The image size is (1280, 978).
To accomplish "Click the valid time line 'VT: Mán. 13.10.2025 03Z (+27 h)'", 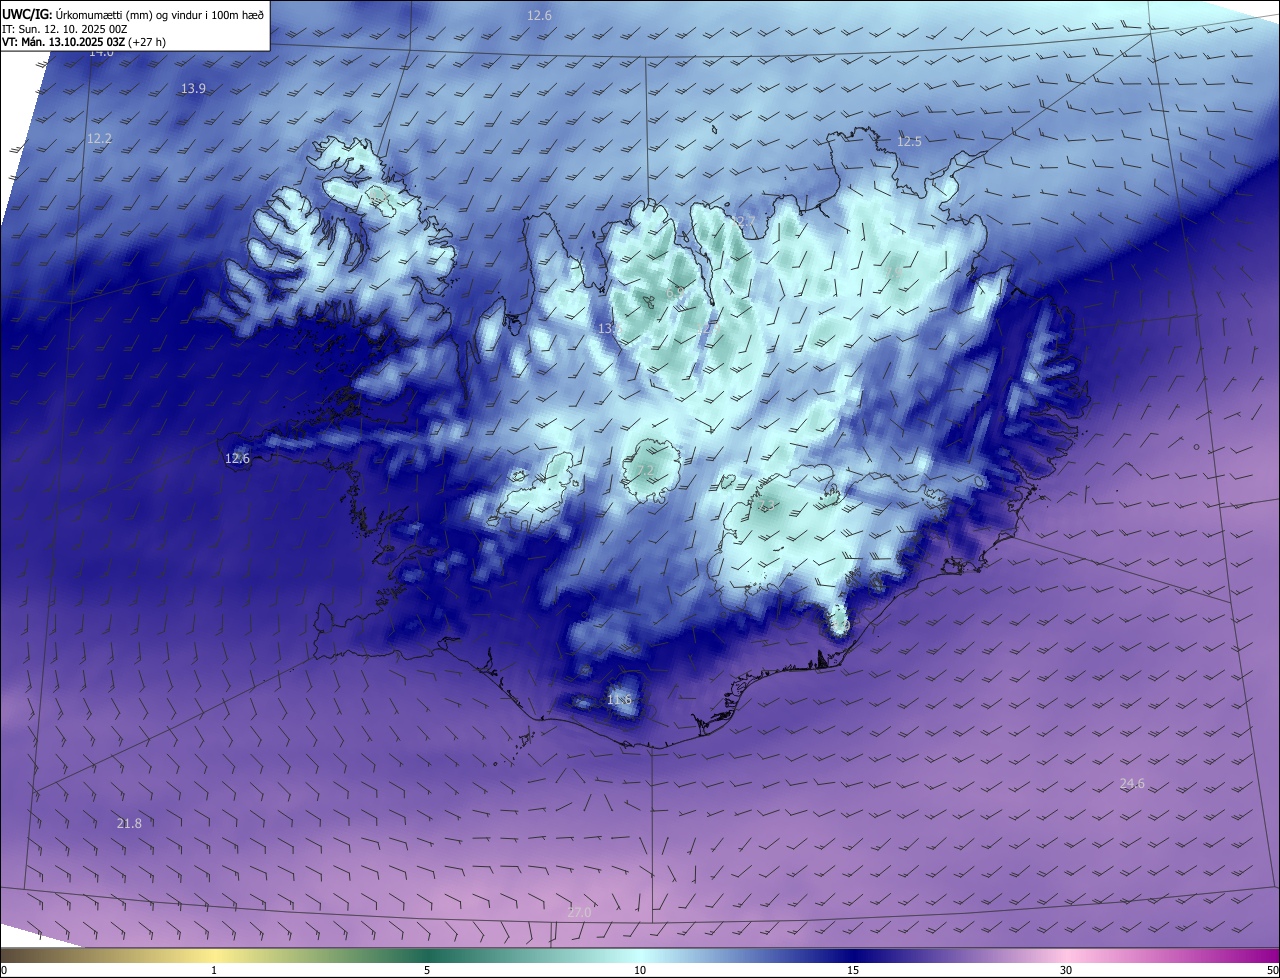I will click(x=84, y=42).
